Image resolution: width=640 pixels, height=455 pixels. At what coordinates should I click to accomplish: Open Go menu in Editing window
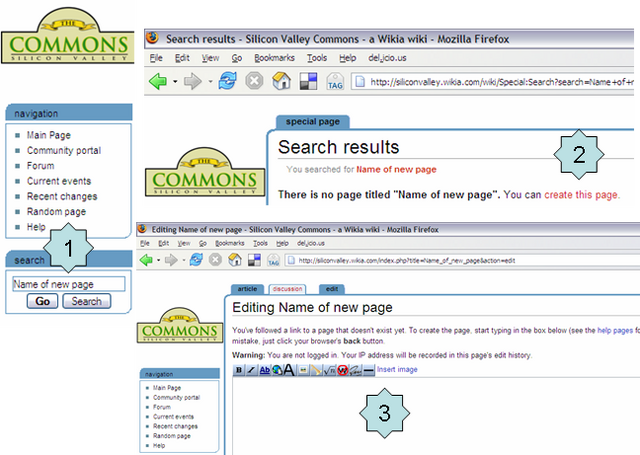point(203,243)
